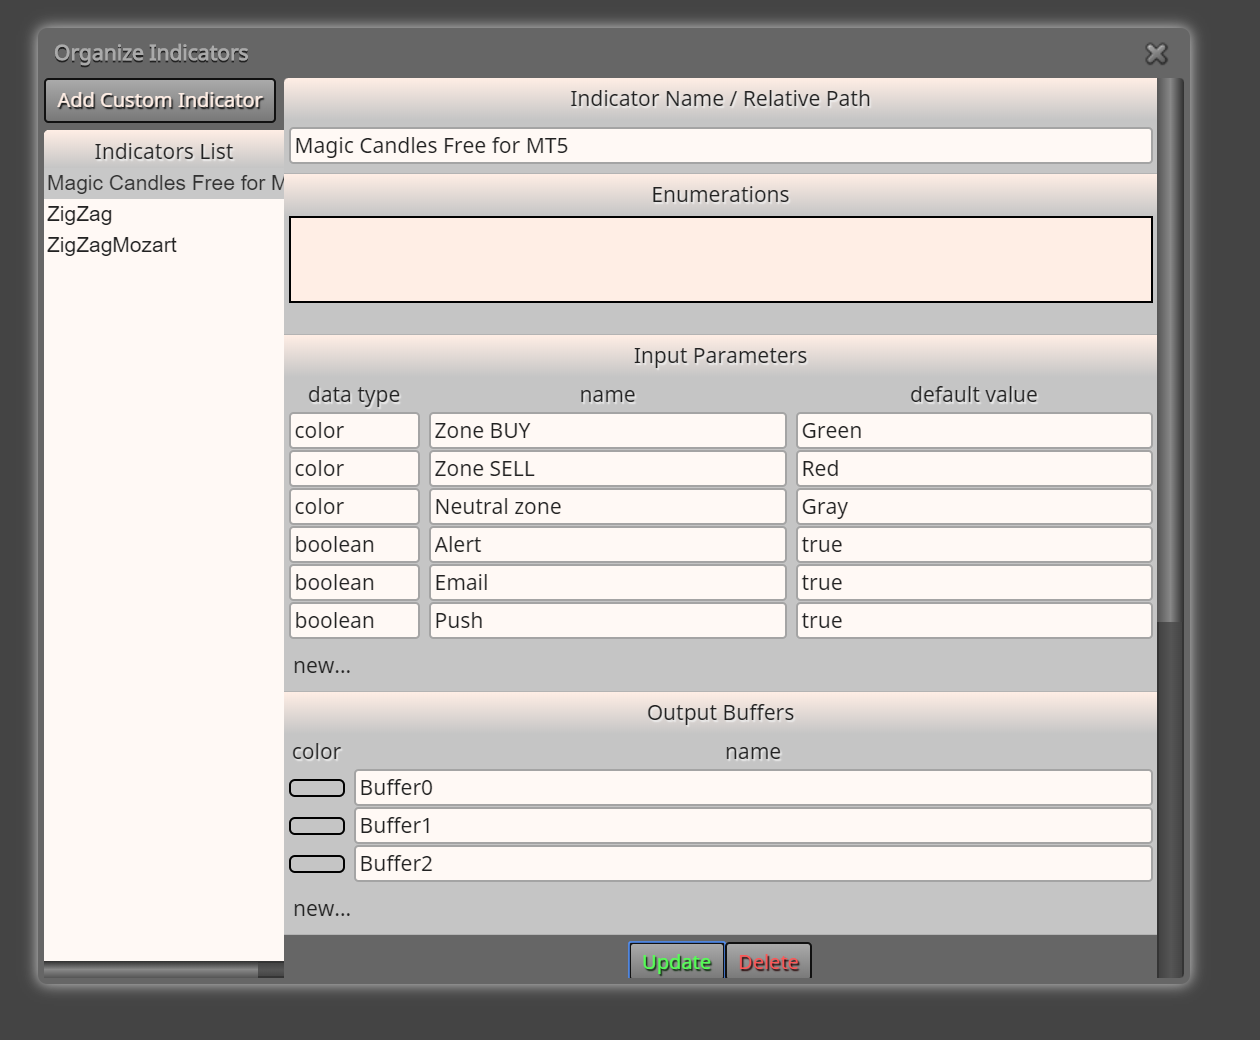Open data type field for Push row
This screenshot has width=1260, height=1040.
354,621
